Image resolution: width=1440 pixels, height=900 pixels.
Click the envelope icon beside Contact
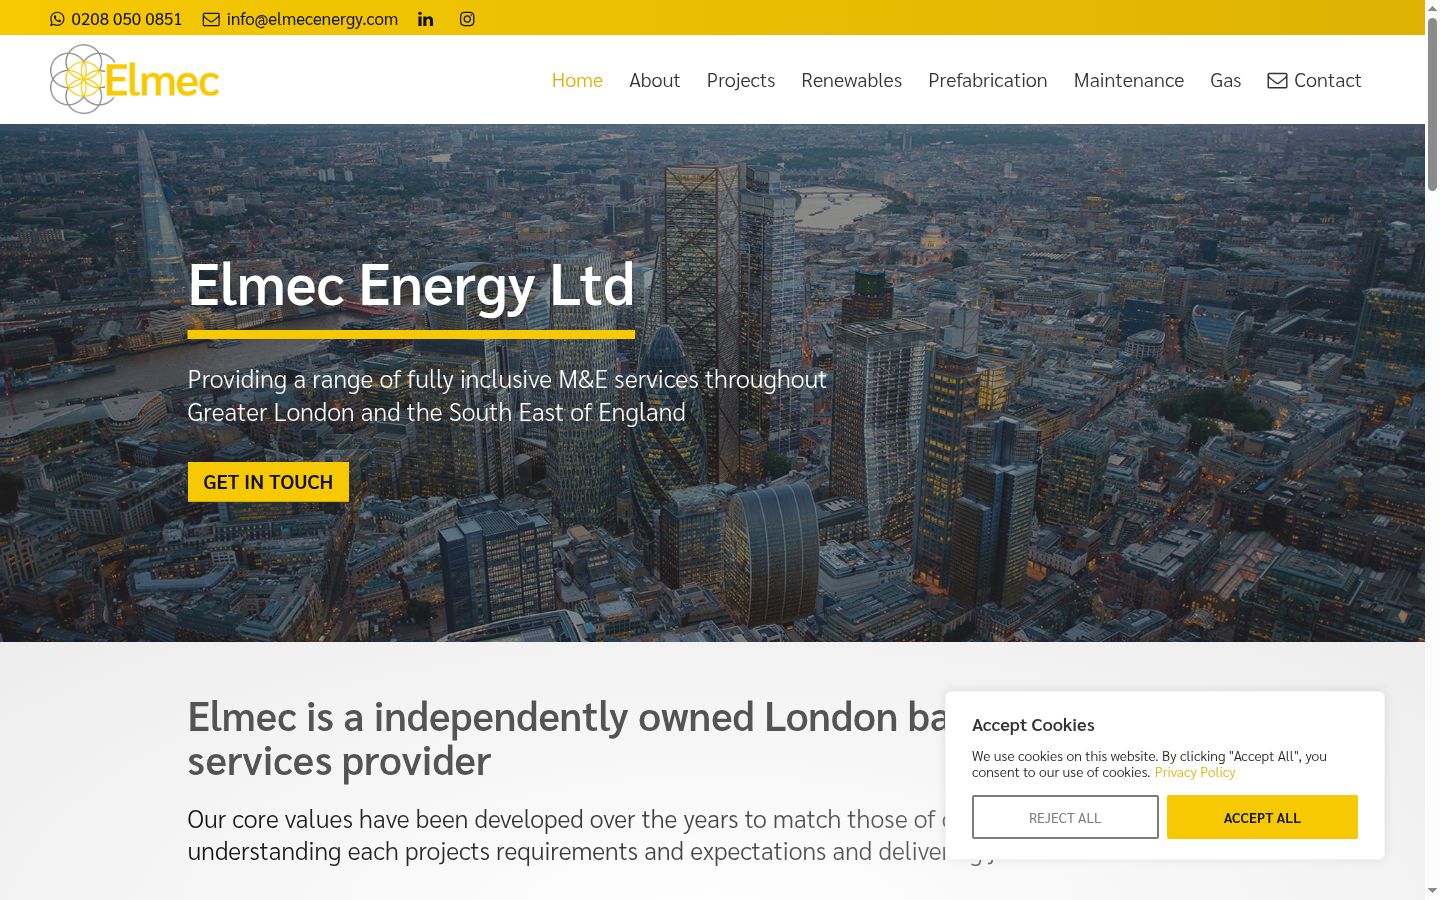[x=1277, y=80]
